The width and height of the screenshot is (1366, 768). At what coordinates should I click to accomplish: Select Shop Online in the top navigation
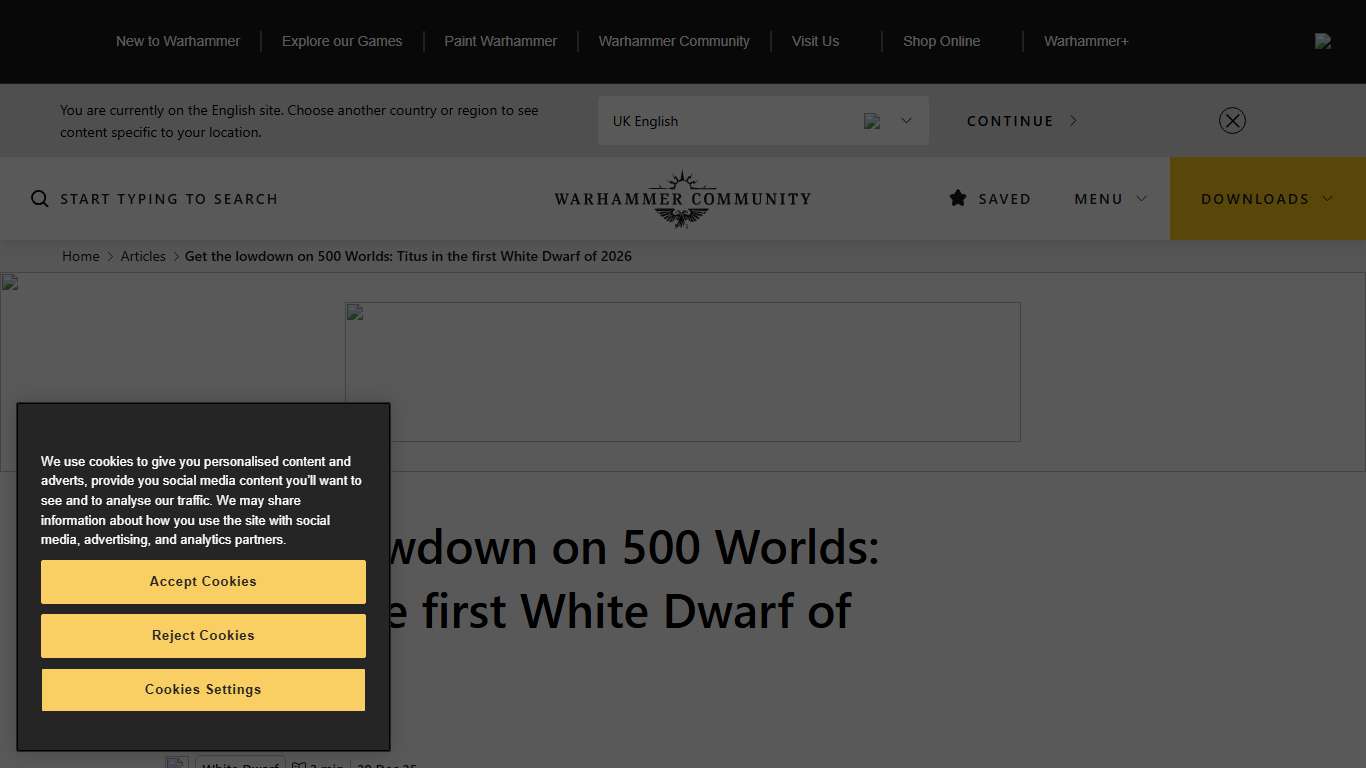(x=941, y=41)
